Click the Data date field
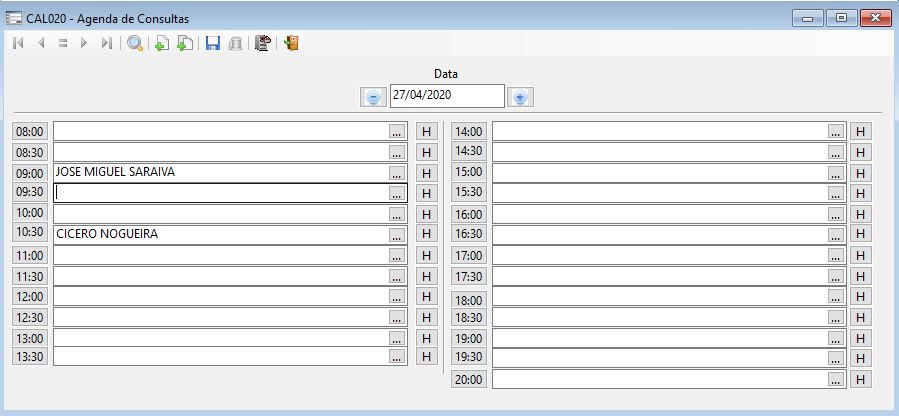This screenshot has width=899, height=416. coord(446,96)
